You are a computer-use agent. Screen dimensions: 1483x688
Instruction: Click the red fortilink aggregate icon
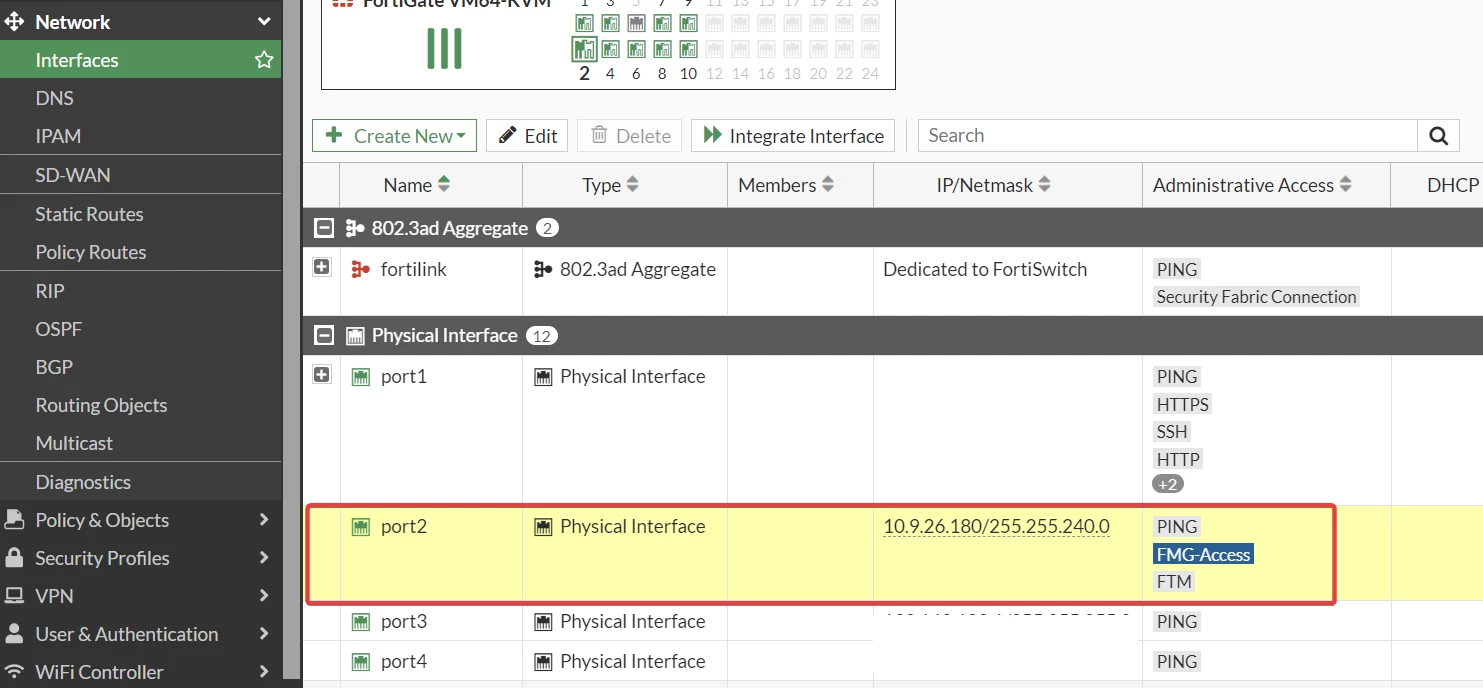tap(361, 269)
